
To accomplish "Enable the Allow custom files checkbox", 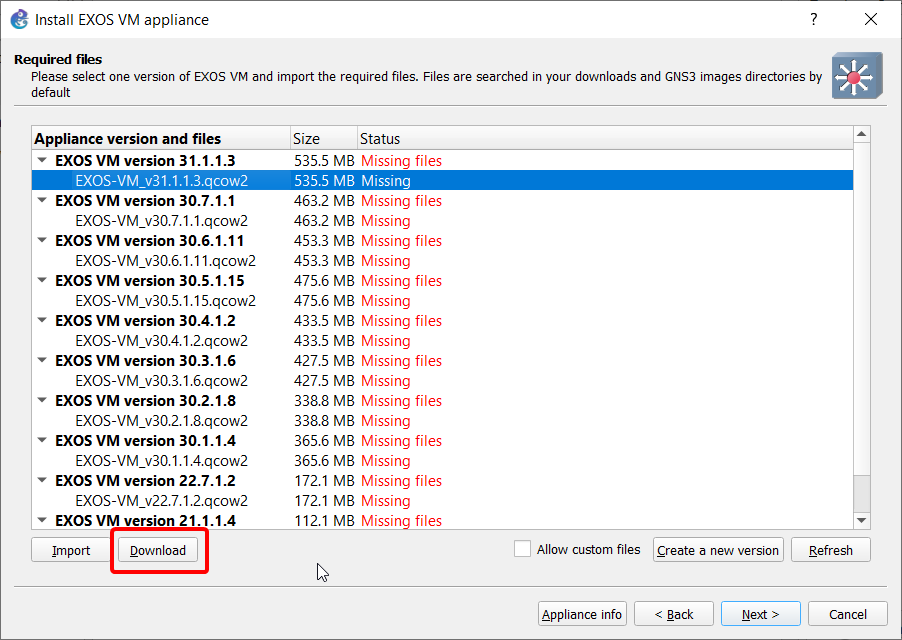I will click(x=522, y=549).
